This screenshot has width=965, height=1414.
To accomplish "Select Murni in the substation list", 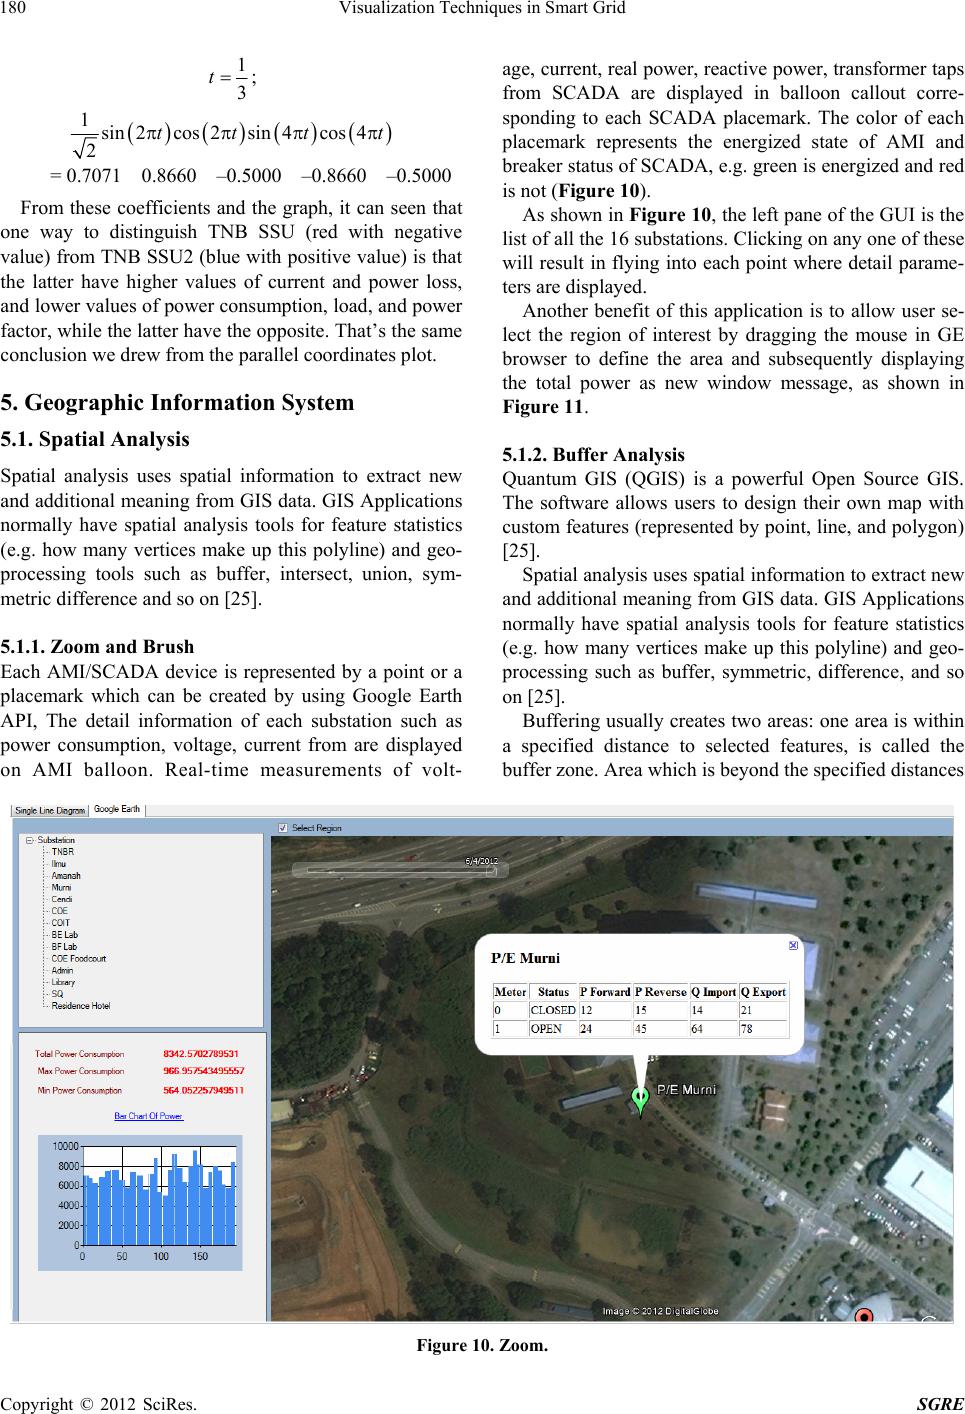I will click(61, 887).
